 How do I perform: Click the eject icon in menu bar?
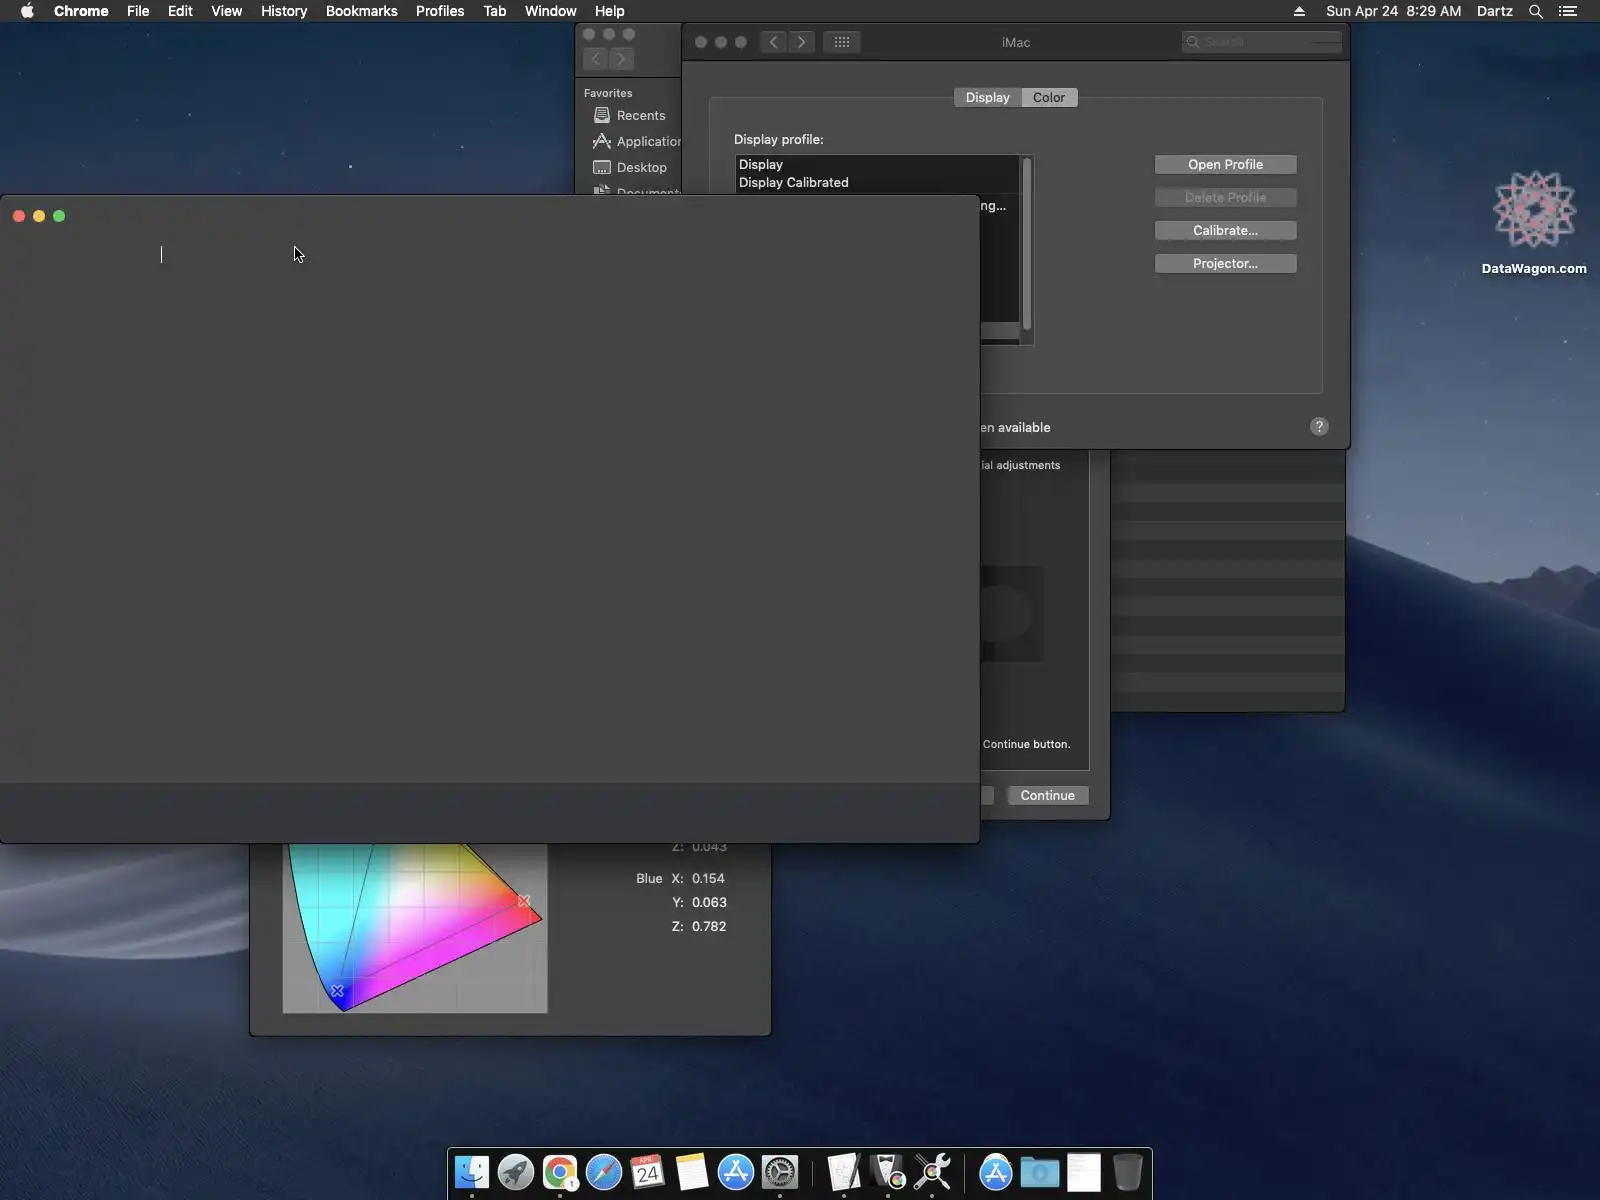point(1299,11)
